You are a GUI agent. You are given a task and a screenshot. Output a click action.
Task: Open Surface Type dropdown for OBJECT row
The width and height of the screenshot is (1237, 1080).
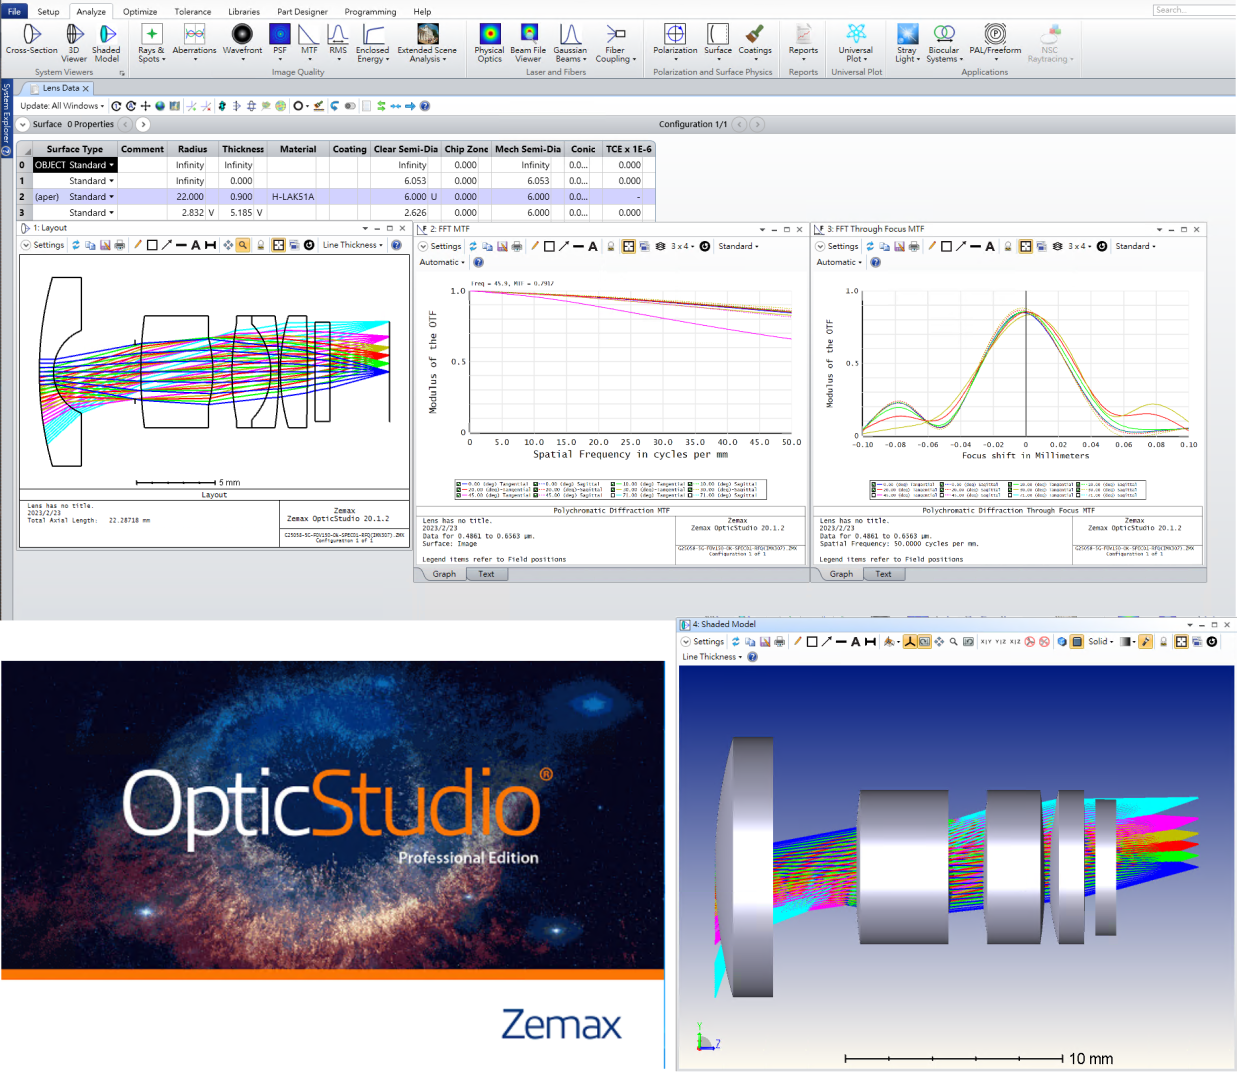point(111,165)
